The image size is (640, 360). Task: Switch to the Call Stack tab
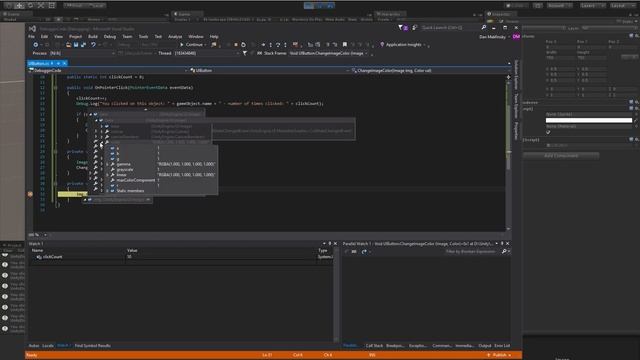[374, 346]
